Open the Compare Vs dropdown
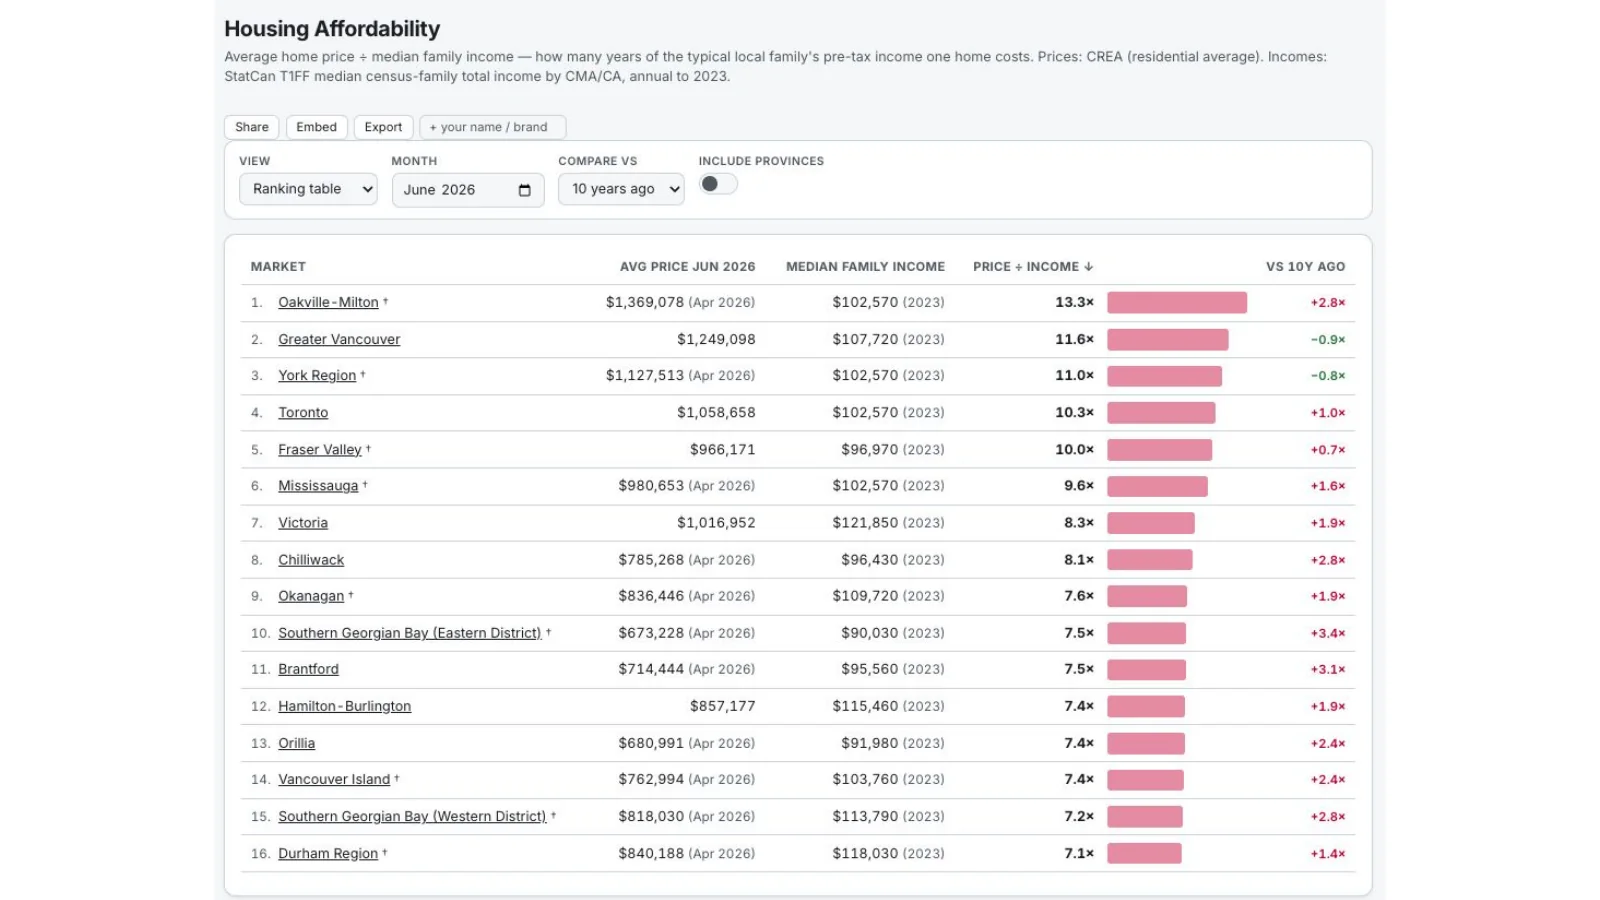1600x900 pixels. click(x=621, y=189)
